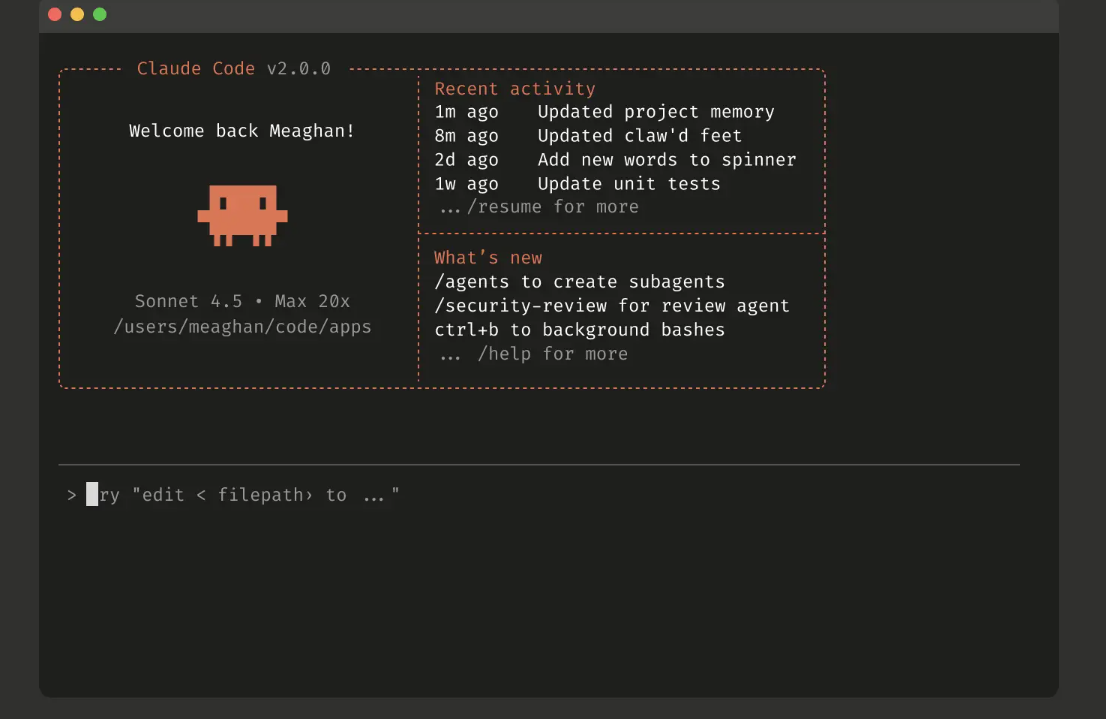This screenshot has height=719, width=1106.
Task: Click the "/agents to create subagents" line
Action: tap(579, 282)
